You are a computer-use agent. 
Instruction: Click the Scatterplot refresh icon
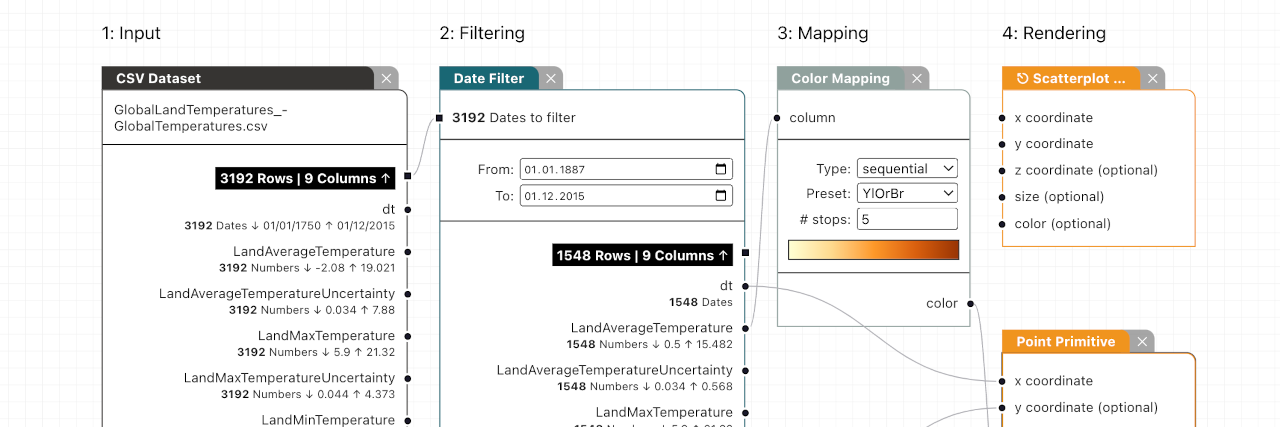pyautogui.click(x=1022, y=78)
